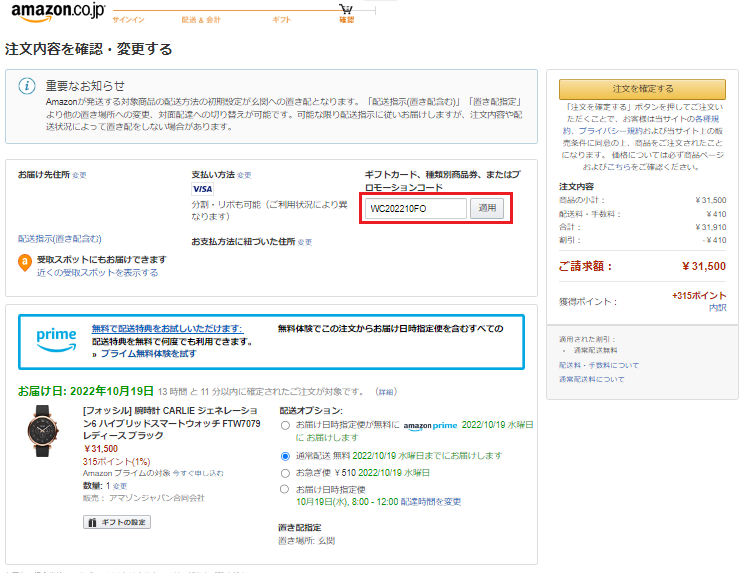
Task: Click ご請求額 total ￥31,500
Action: pyautogui.click(x=642, y=266)
